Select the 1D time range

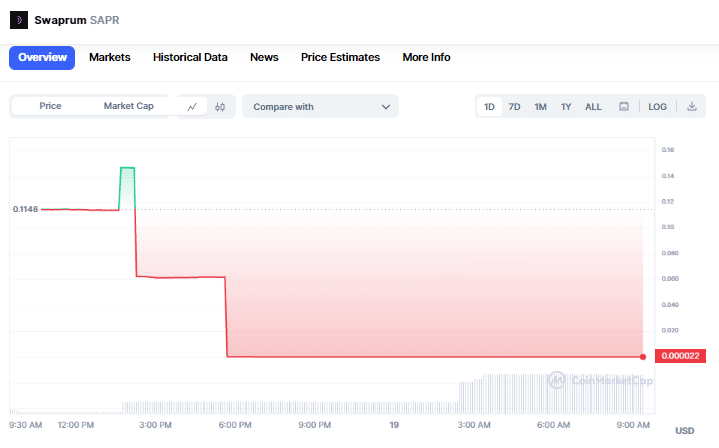coord(489,107)
